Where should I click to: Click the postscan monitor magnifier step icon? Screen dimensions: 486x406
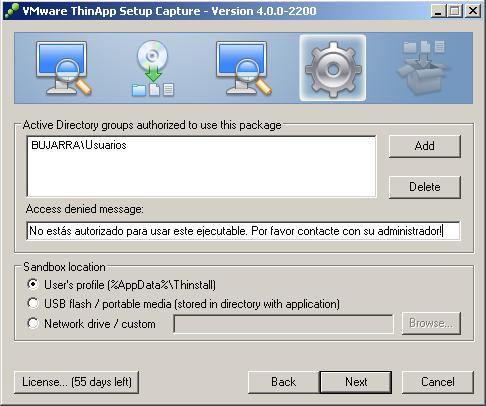point(244,68)
